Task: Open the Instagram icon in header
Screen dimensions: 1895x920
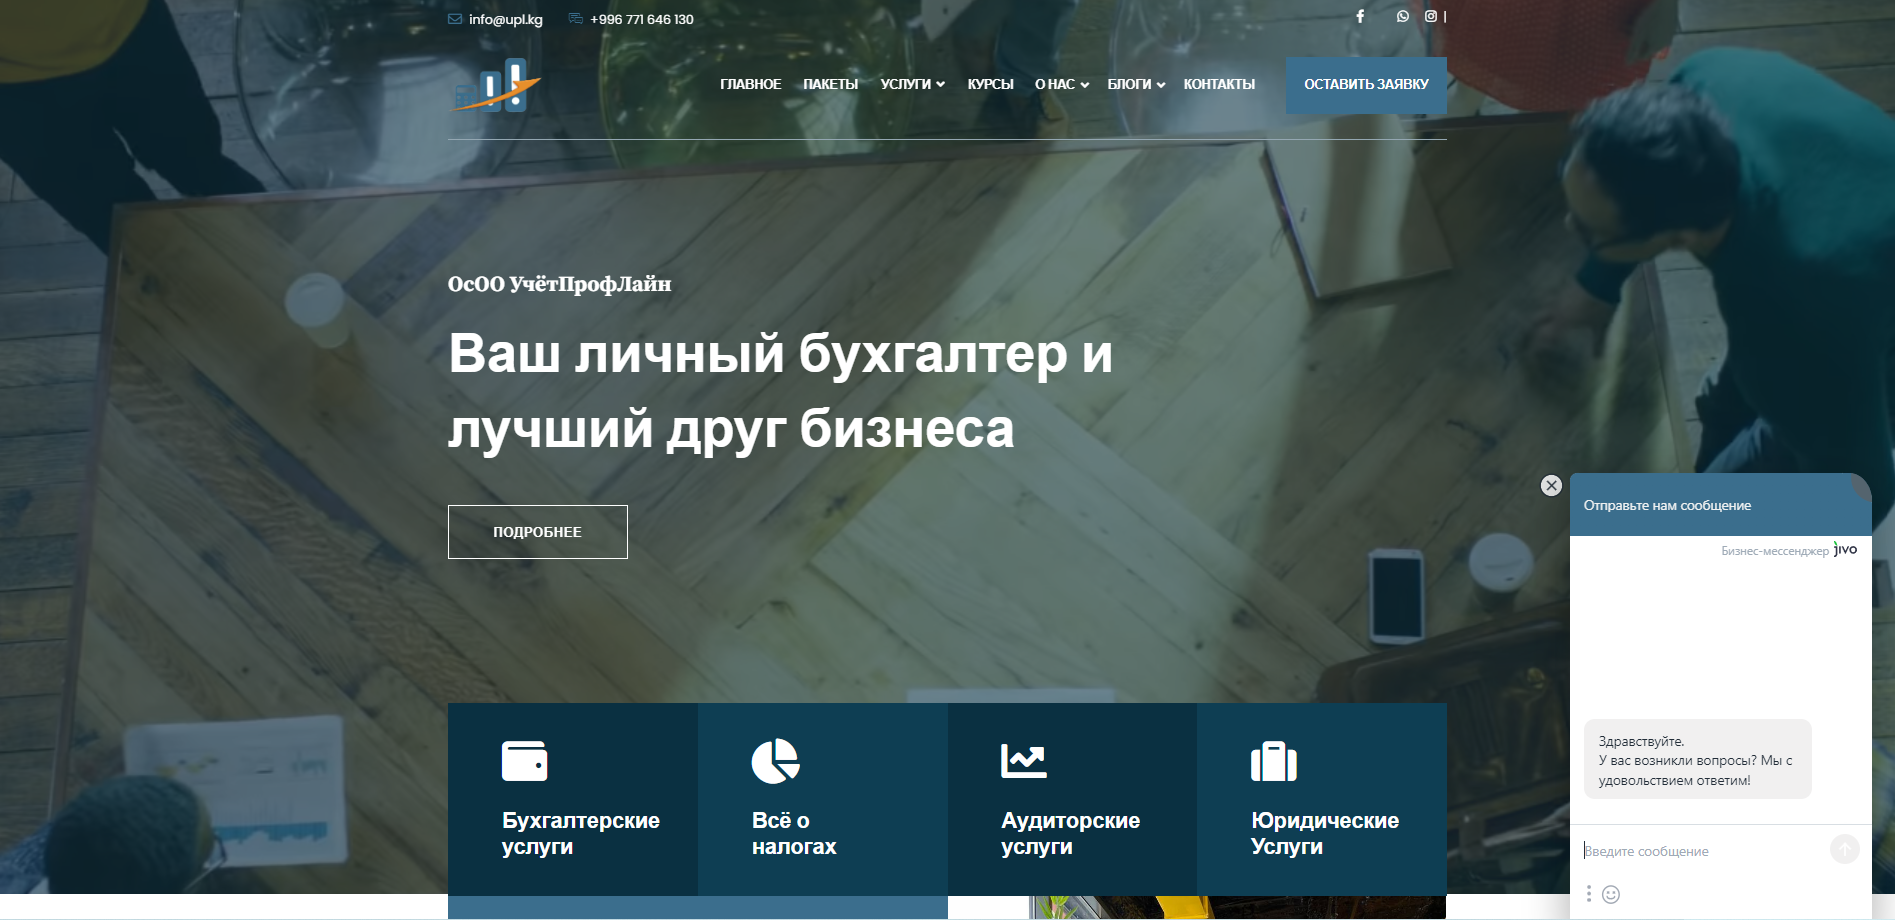Action: click(1431, 16)
